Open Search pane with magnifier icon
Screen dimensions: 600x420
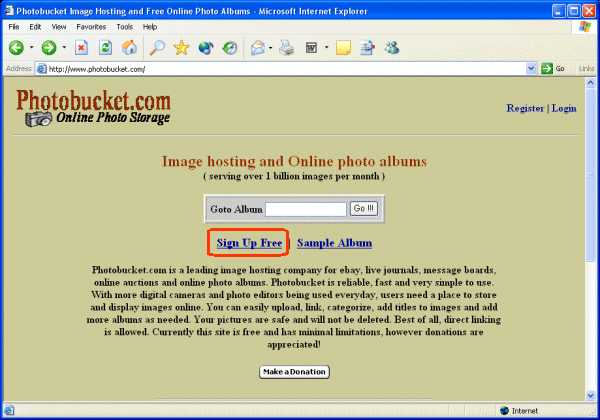(157, 48)
